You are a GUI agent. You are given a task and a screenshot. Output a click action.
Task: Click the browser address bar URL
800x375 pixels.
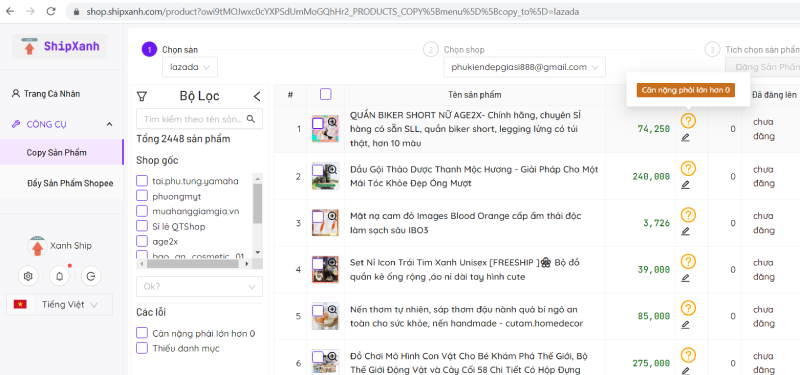tap(333, 11)
